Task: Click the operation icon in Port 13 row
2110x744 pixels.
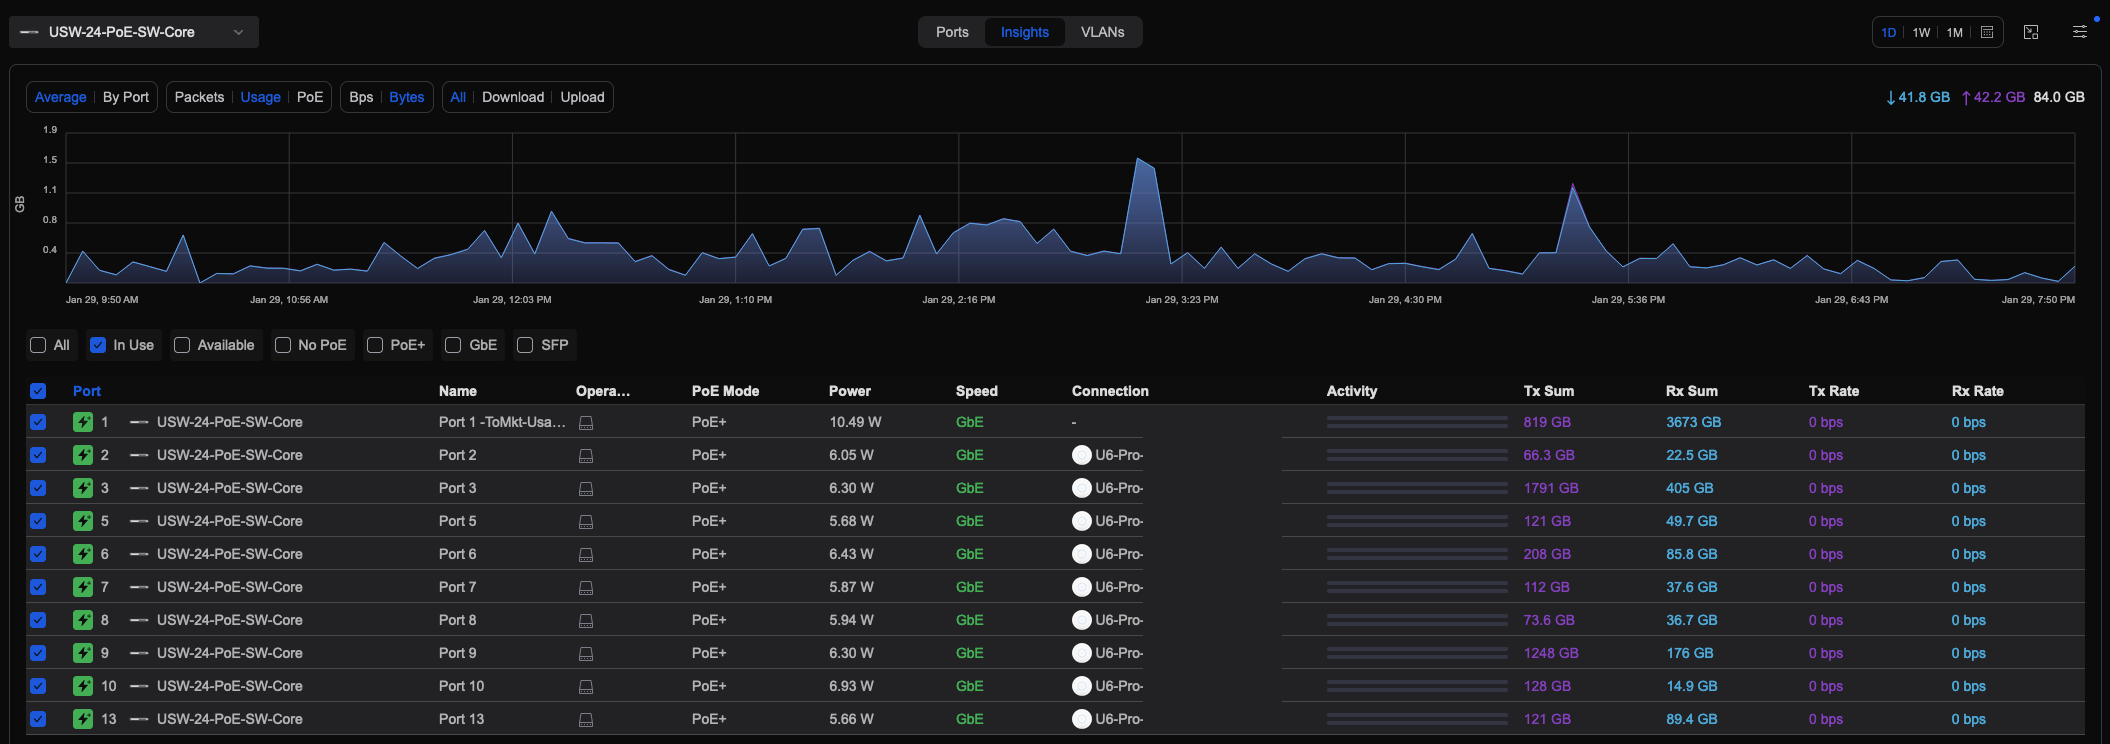Action: [586, 720]
